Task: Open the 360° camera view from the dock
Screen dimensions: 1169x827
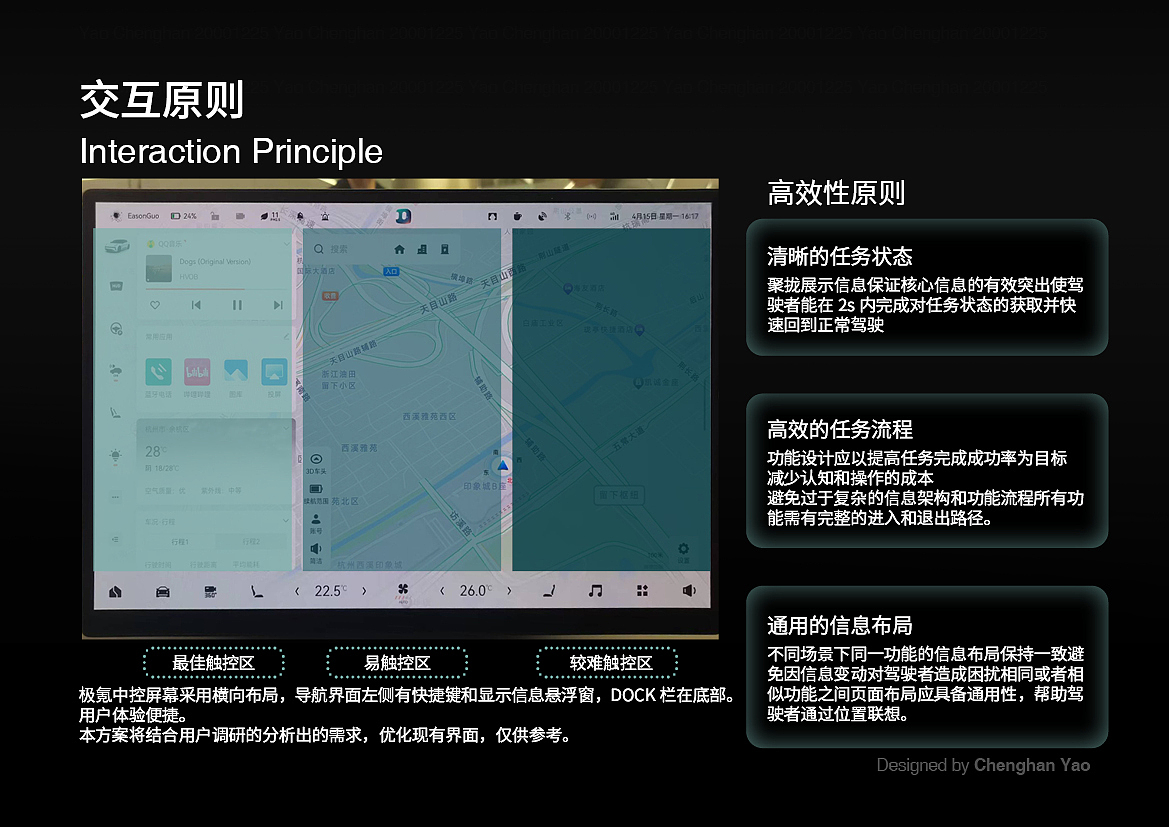Action: [208, 590]
